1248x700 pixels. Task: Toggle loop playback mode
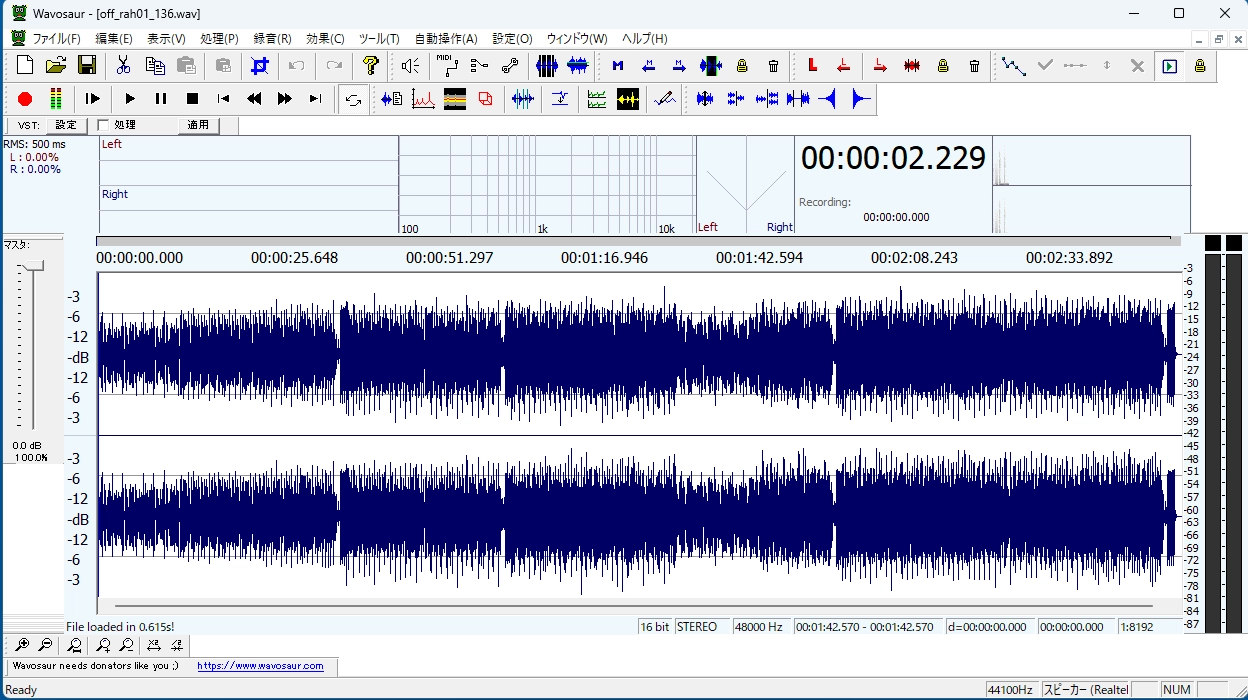pyautogui.click(x=352, y=99)
